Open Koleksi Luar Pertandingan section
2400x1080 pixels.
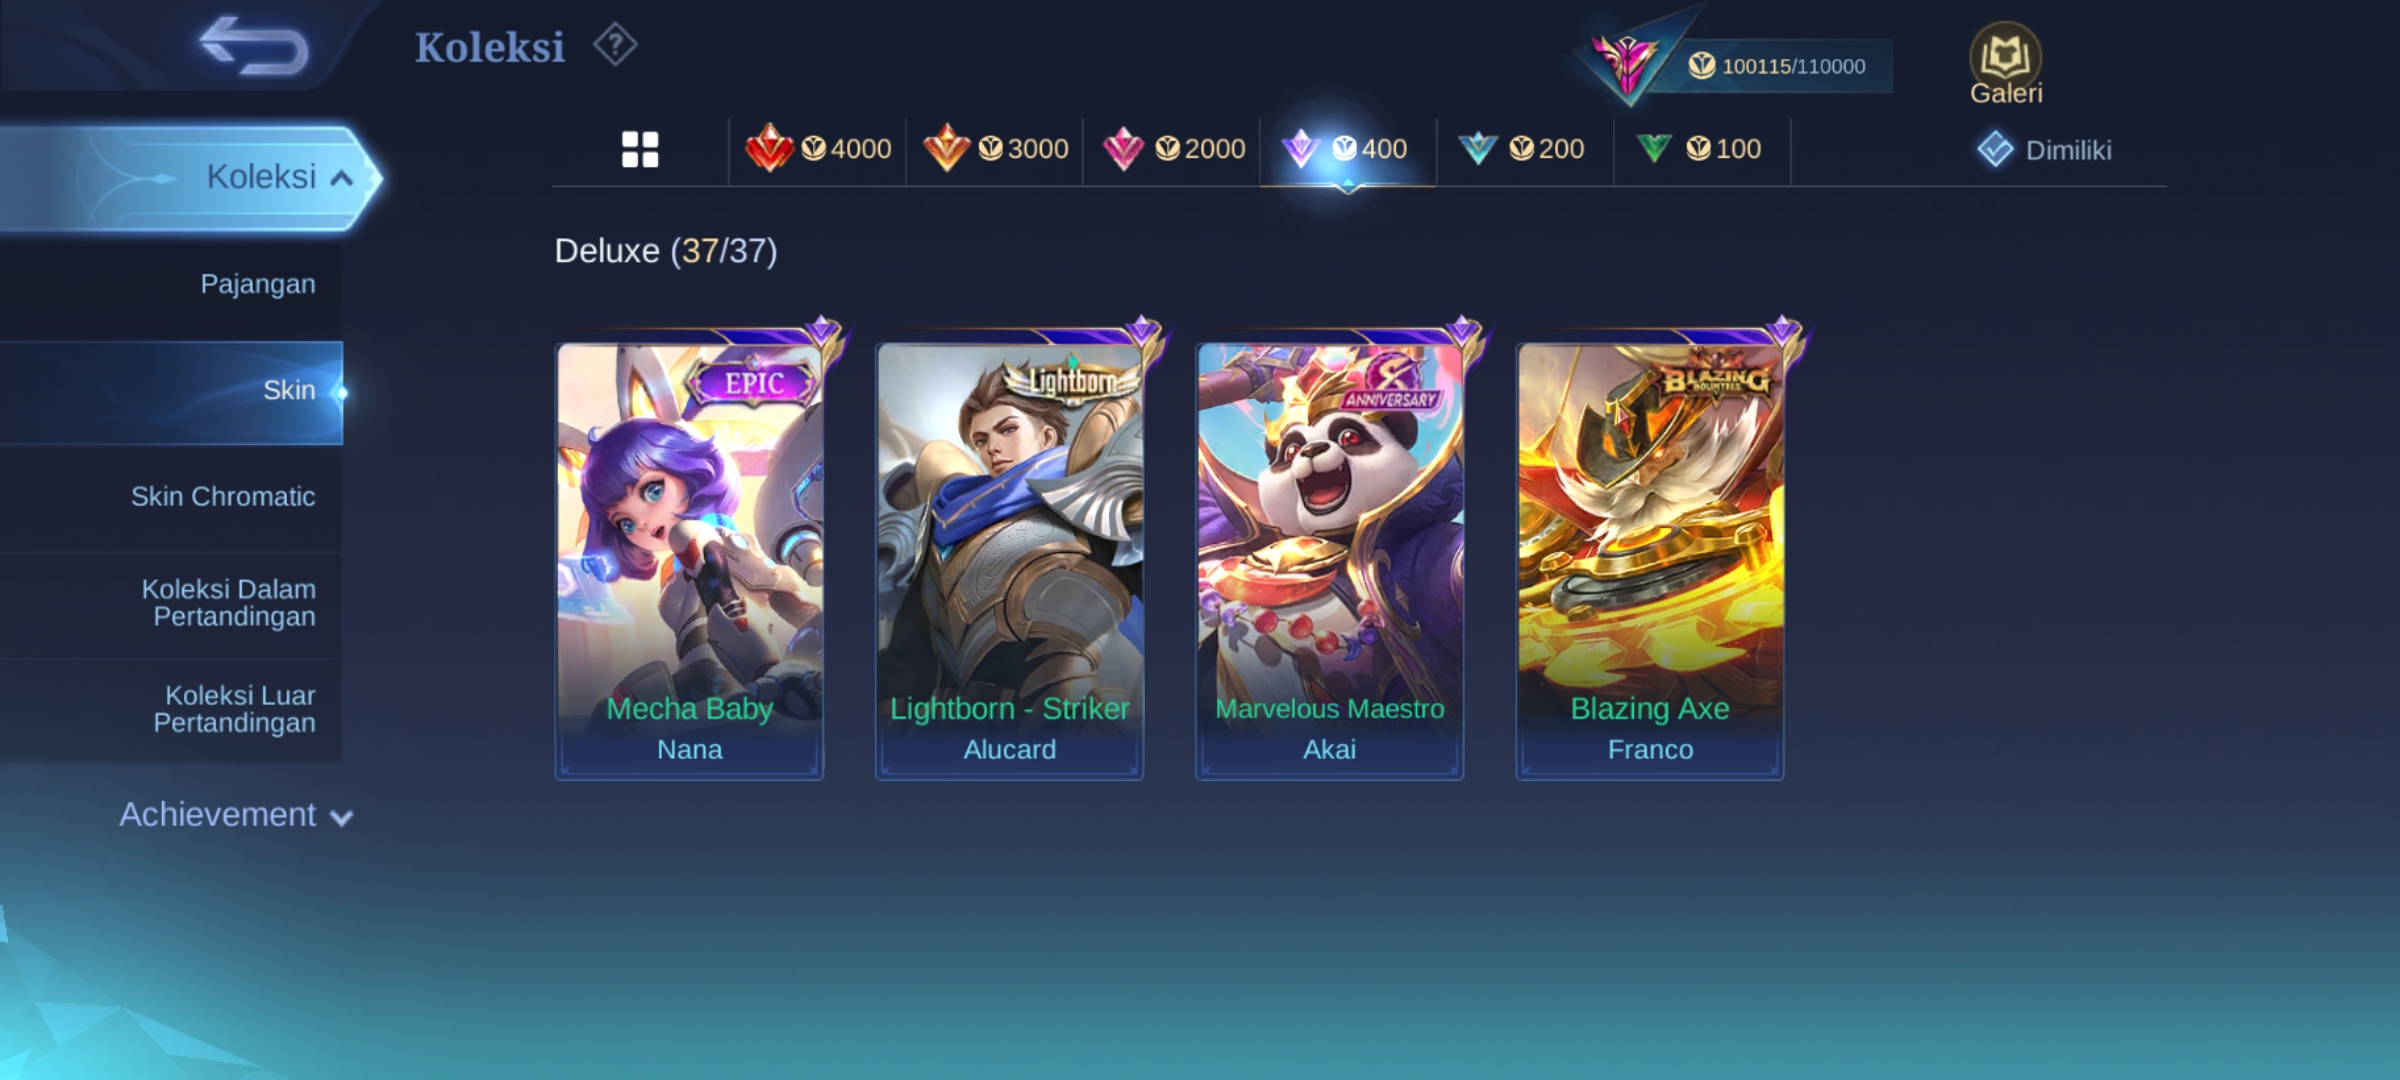[x=171, y=709]
